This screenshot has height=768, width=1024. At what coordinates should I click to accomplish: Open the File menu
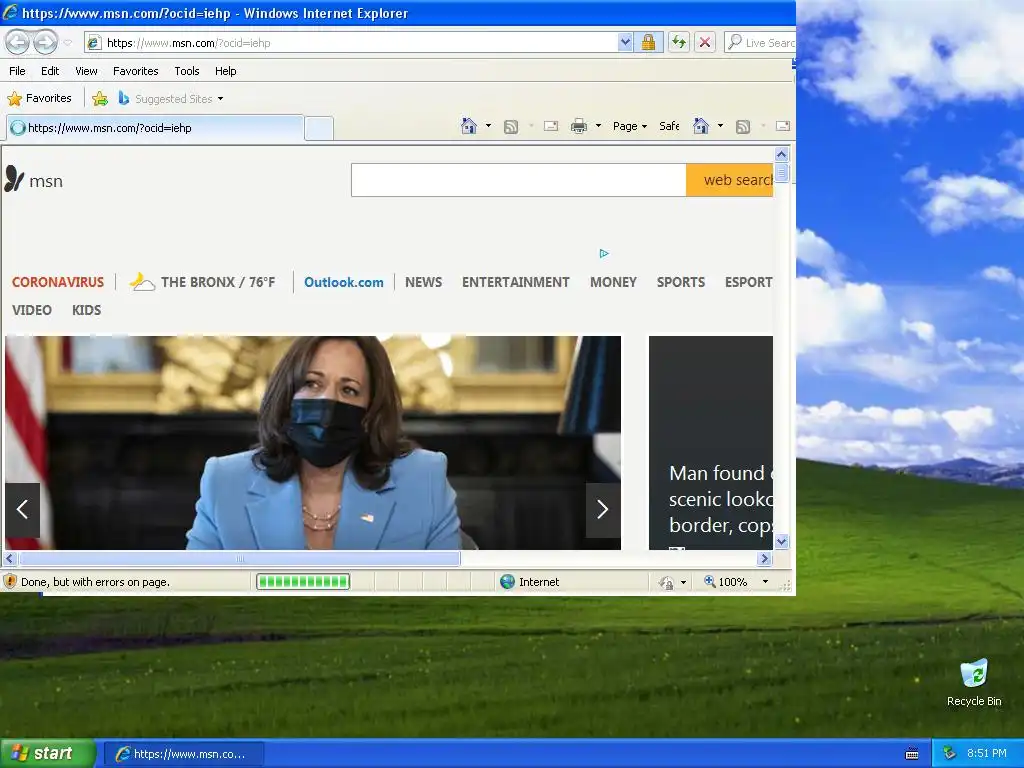(18, 71)
